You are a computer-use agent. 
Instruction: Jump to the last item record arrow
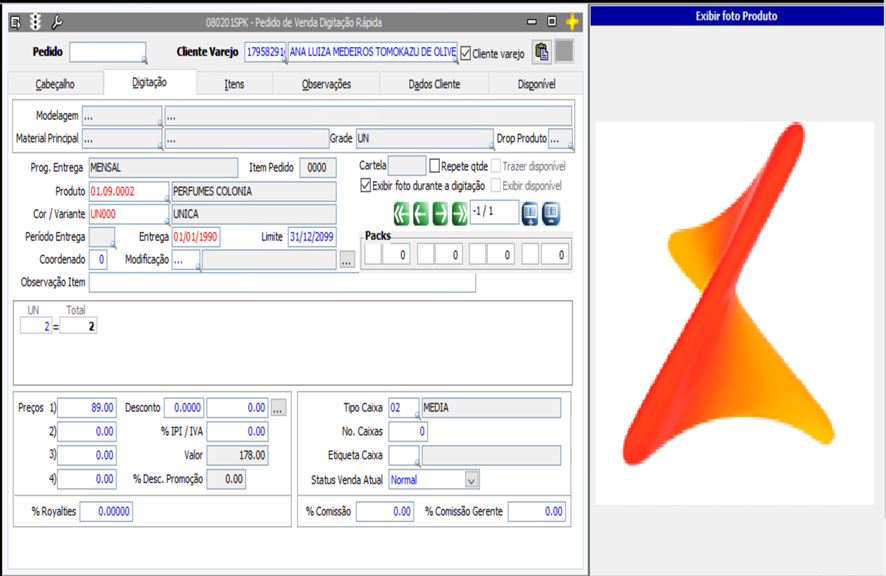click(x=459, y=213)
